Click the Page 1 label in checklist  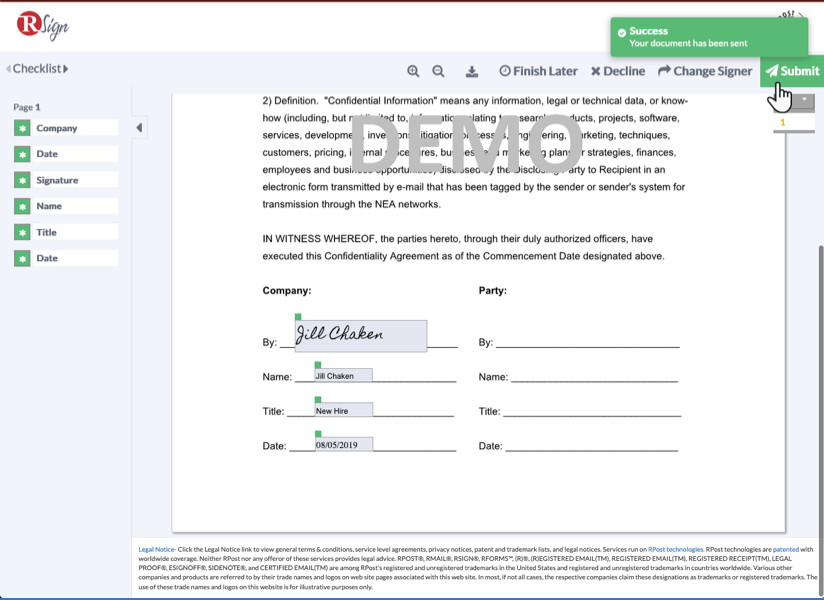[x=27, y=107]
